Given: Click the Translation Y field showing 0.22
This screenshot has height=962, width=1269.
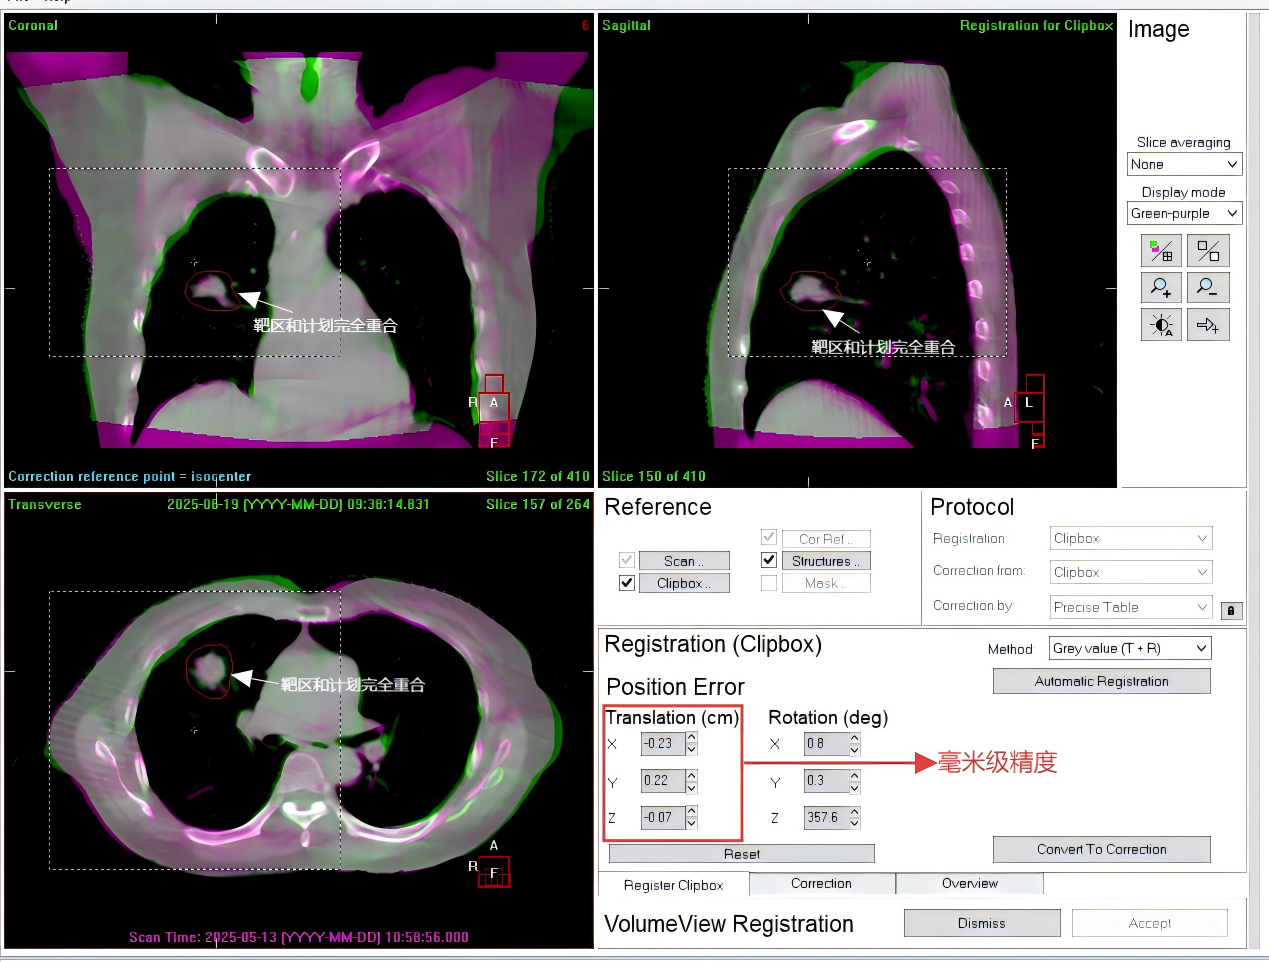Looking at the screenshot, I should pyautogui.click(x=663, y=780).
